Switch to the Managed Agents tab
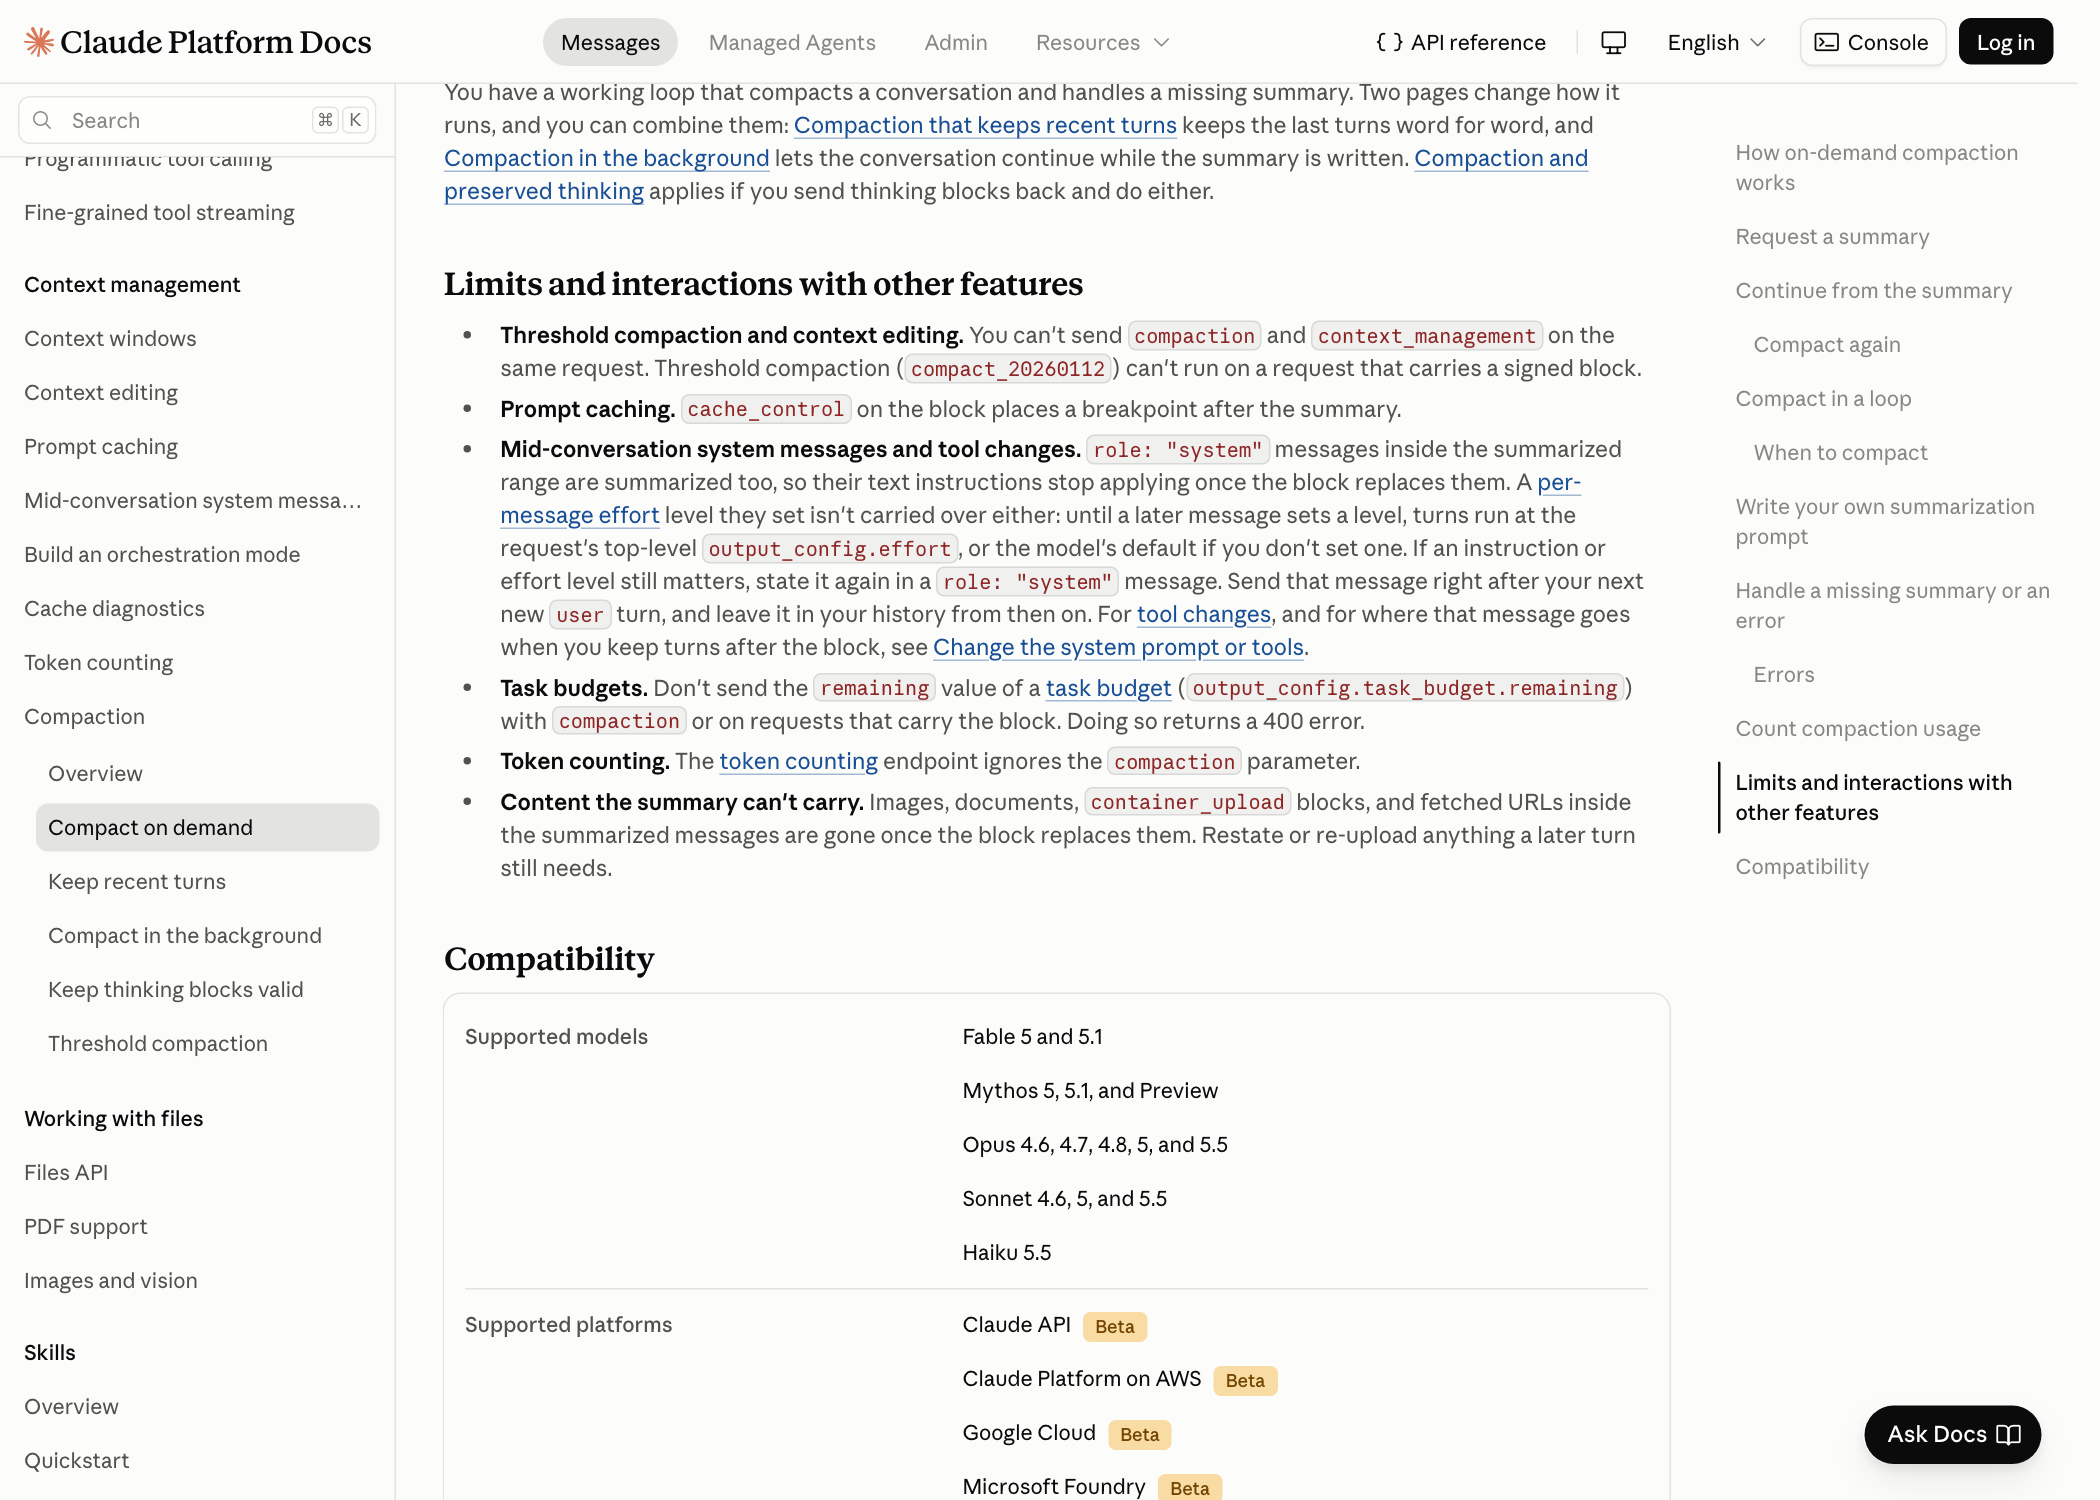Image resolution: width=2100 pixels, height=1500 pixels. tap(792, 42)
